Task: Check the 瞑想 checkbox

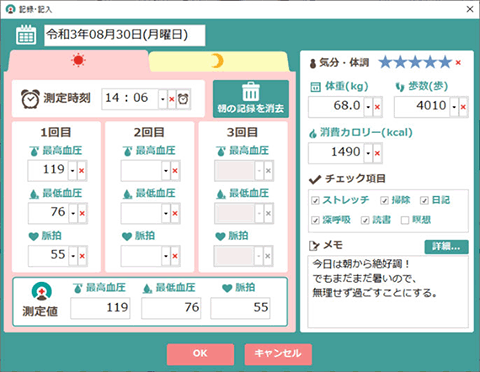Action: coord(405,220)
